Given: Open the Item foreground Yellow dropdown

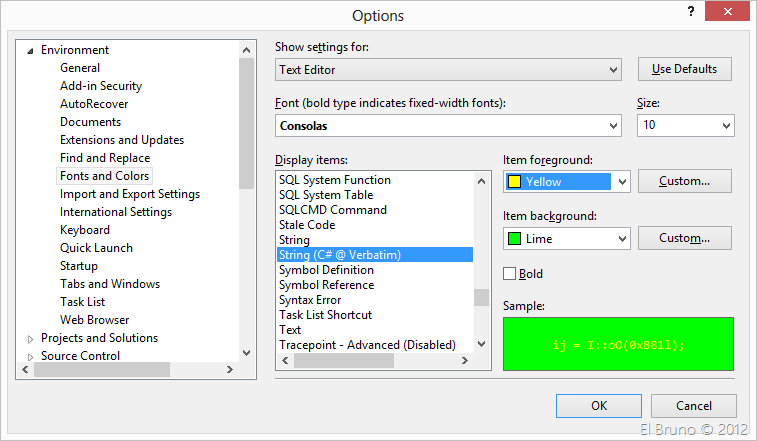Looking at the screenshot, I should (622, 182).
